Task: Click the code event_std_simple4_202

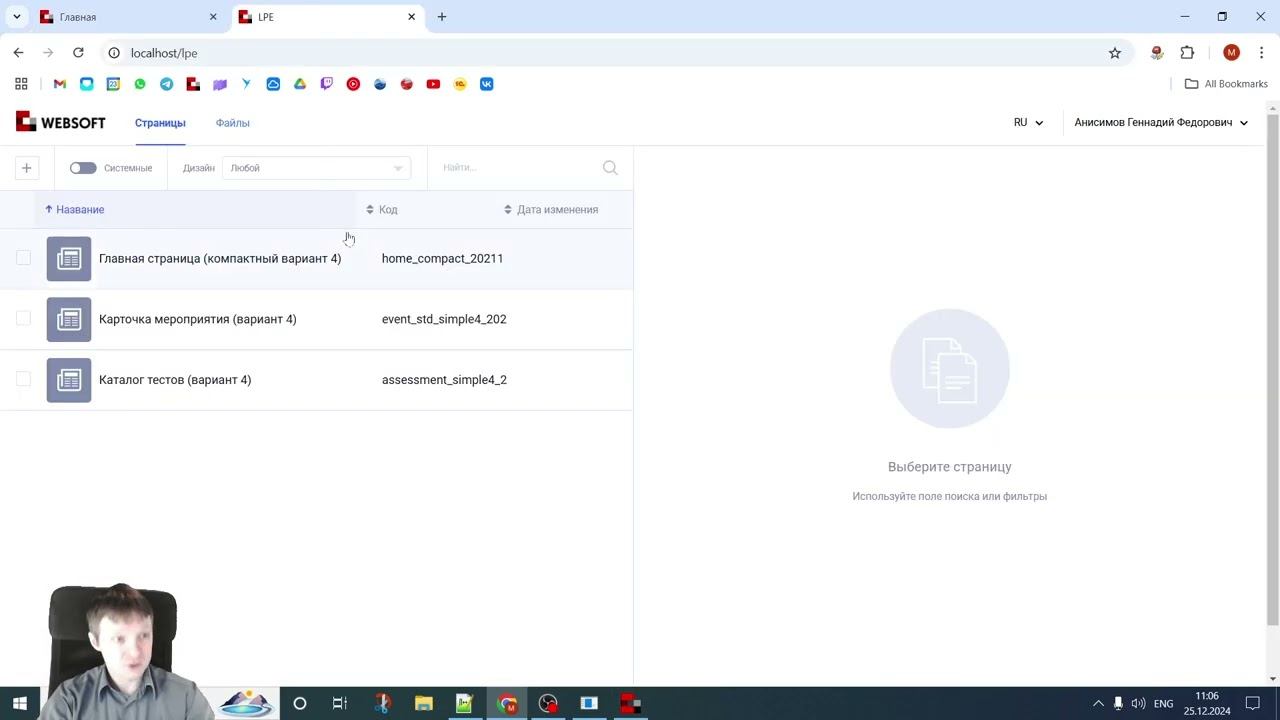Action: 444,319
